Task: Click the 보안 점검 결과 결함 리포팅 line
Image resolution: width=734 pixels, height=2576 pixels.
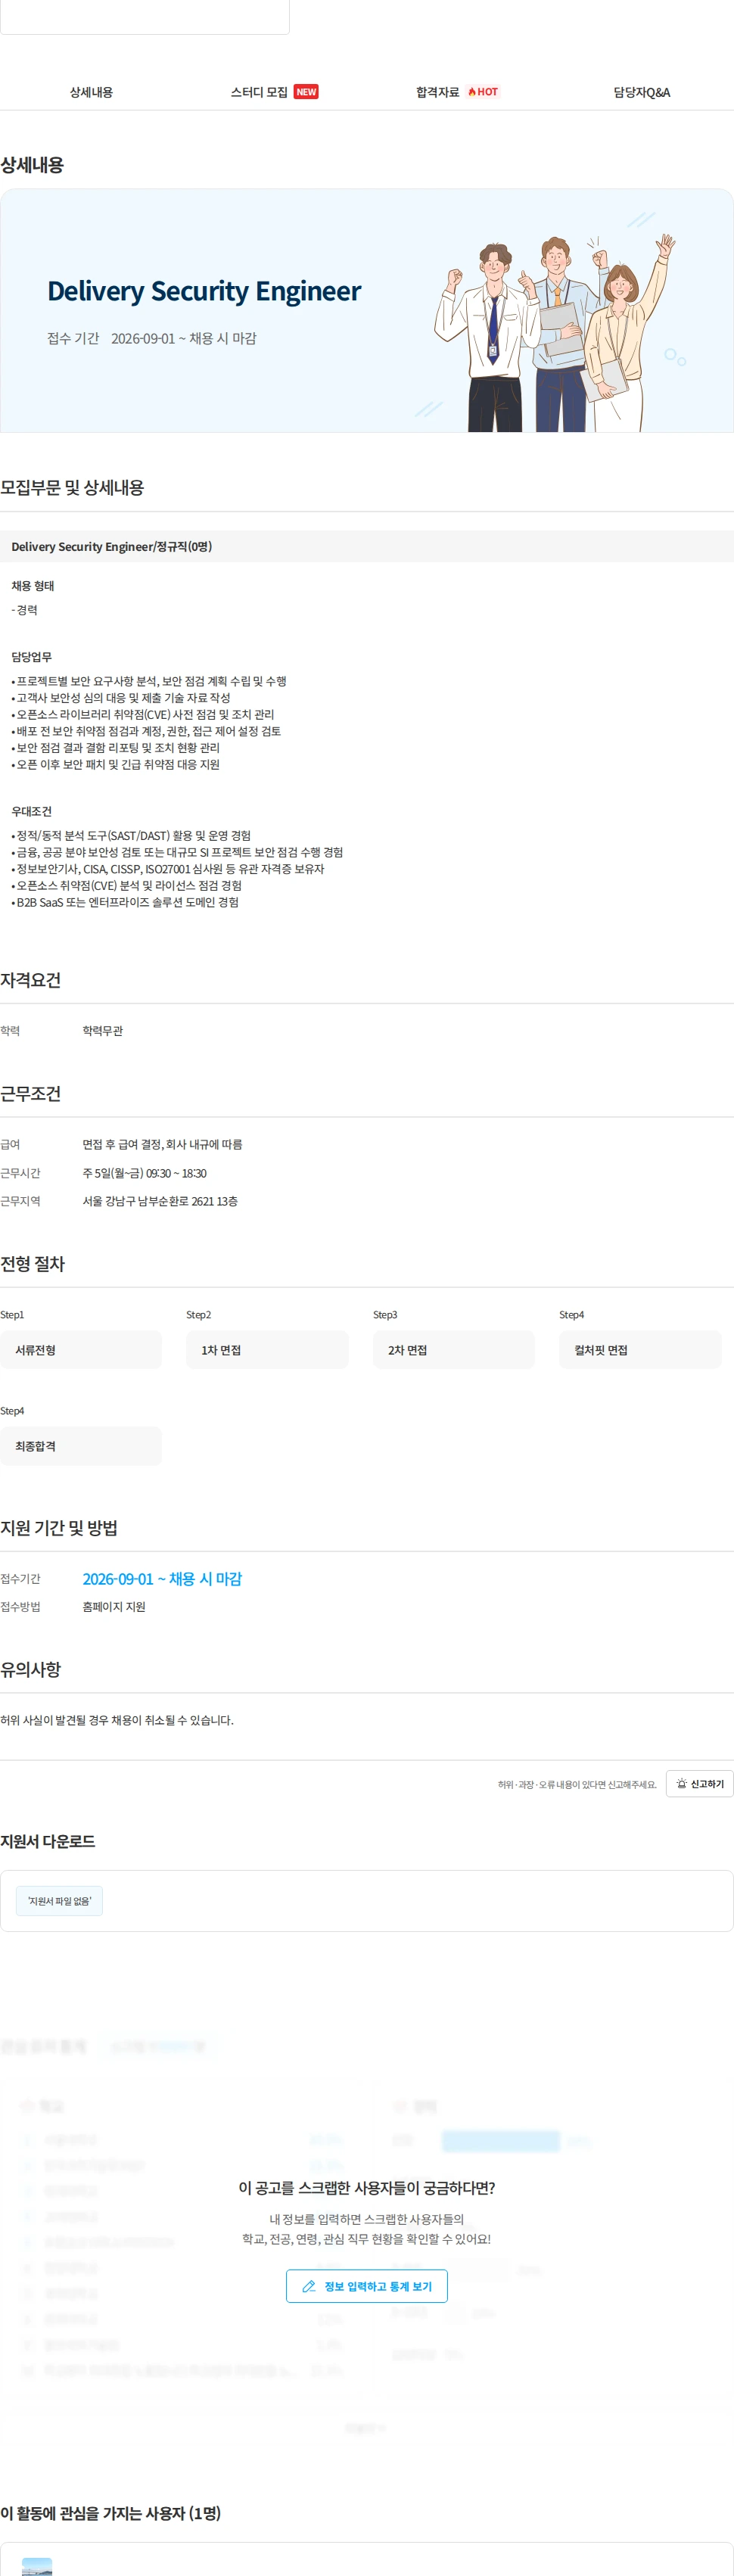Action: coord(115,747)
